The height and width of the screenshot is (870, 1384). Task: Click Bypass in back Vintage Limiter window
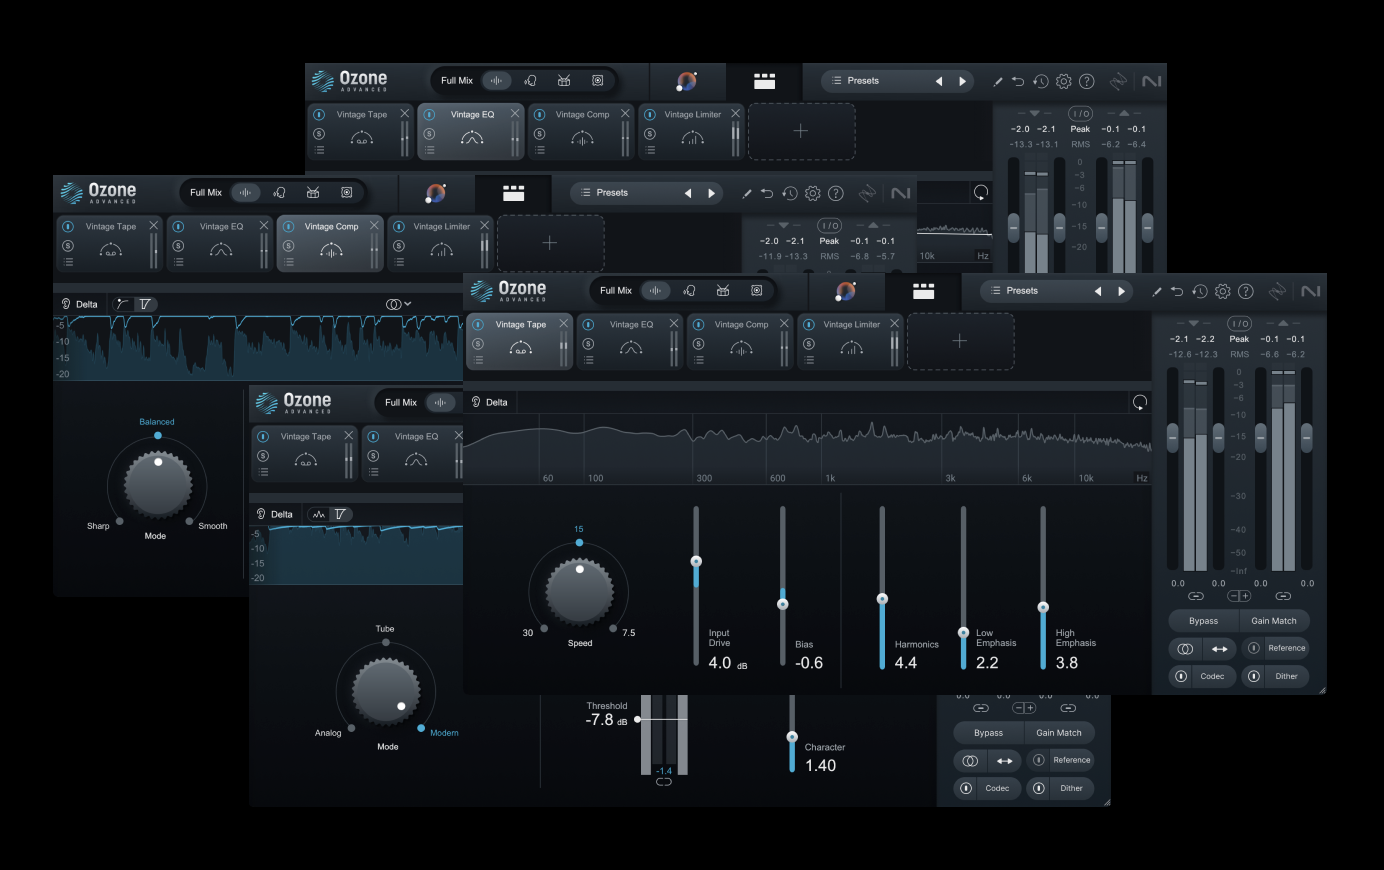click(x=988, y=733)
